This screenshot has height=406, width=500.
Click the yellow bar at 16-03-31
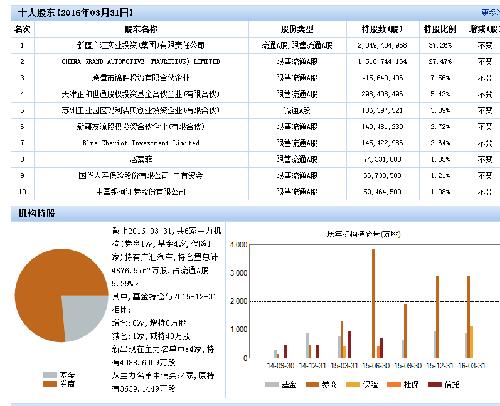[471, 342]
